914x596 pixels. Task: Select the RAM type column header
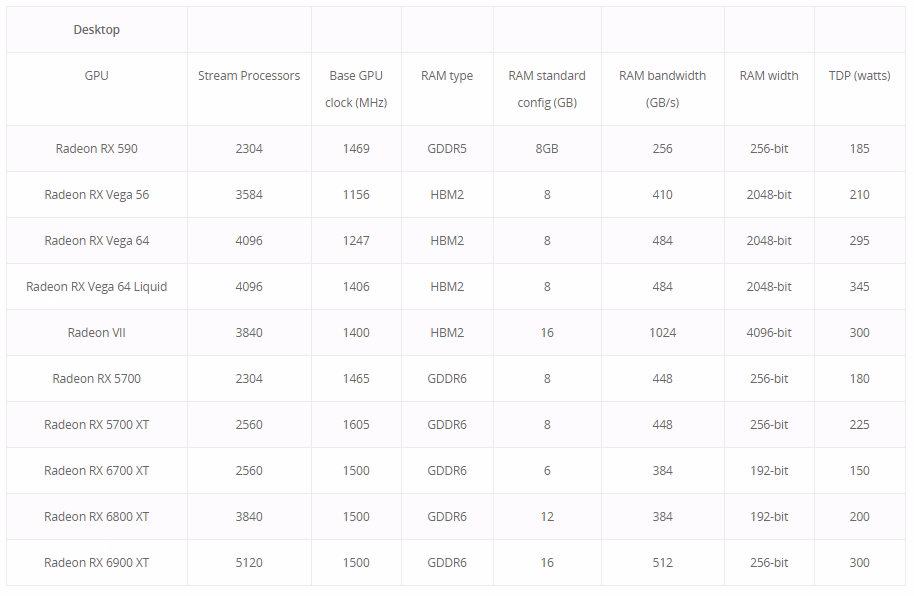click(x=447, y=76)
